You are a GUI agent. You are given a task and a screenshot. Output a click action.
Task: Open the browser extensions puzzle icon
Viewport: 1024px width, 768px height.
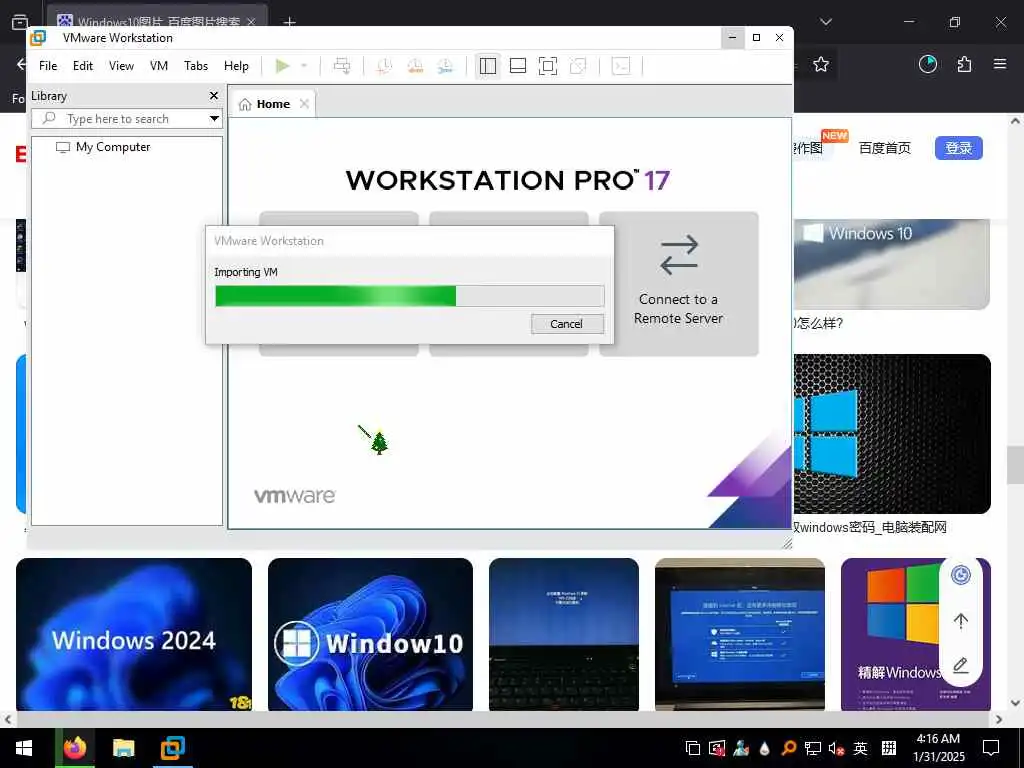[964, 64]
